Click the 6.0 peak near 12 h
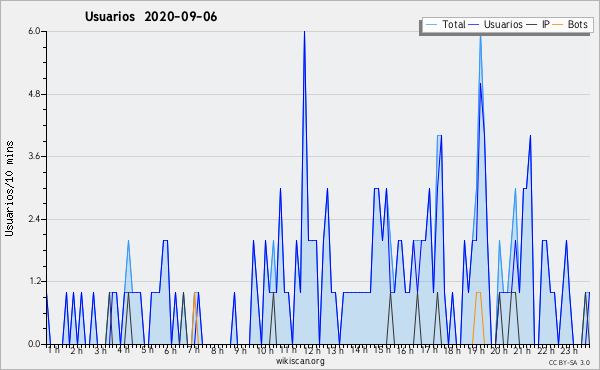This screenshot has width=600, height=370. click(304, 32)
